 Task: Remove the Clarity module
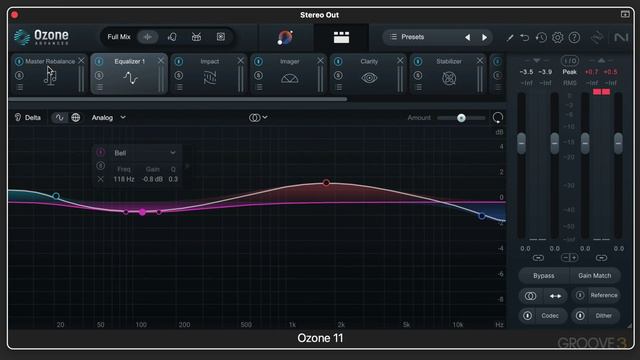400,61
